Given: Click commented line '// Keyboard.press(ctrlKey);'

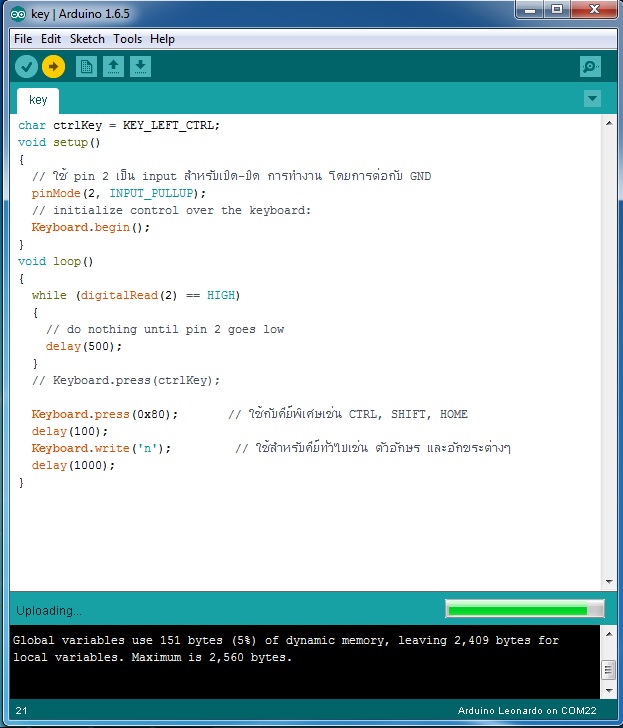Looking at the screenshot, I should pyautogui.click(x=126, y=380).
